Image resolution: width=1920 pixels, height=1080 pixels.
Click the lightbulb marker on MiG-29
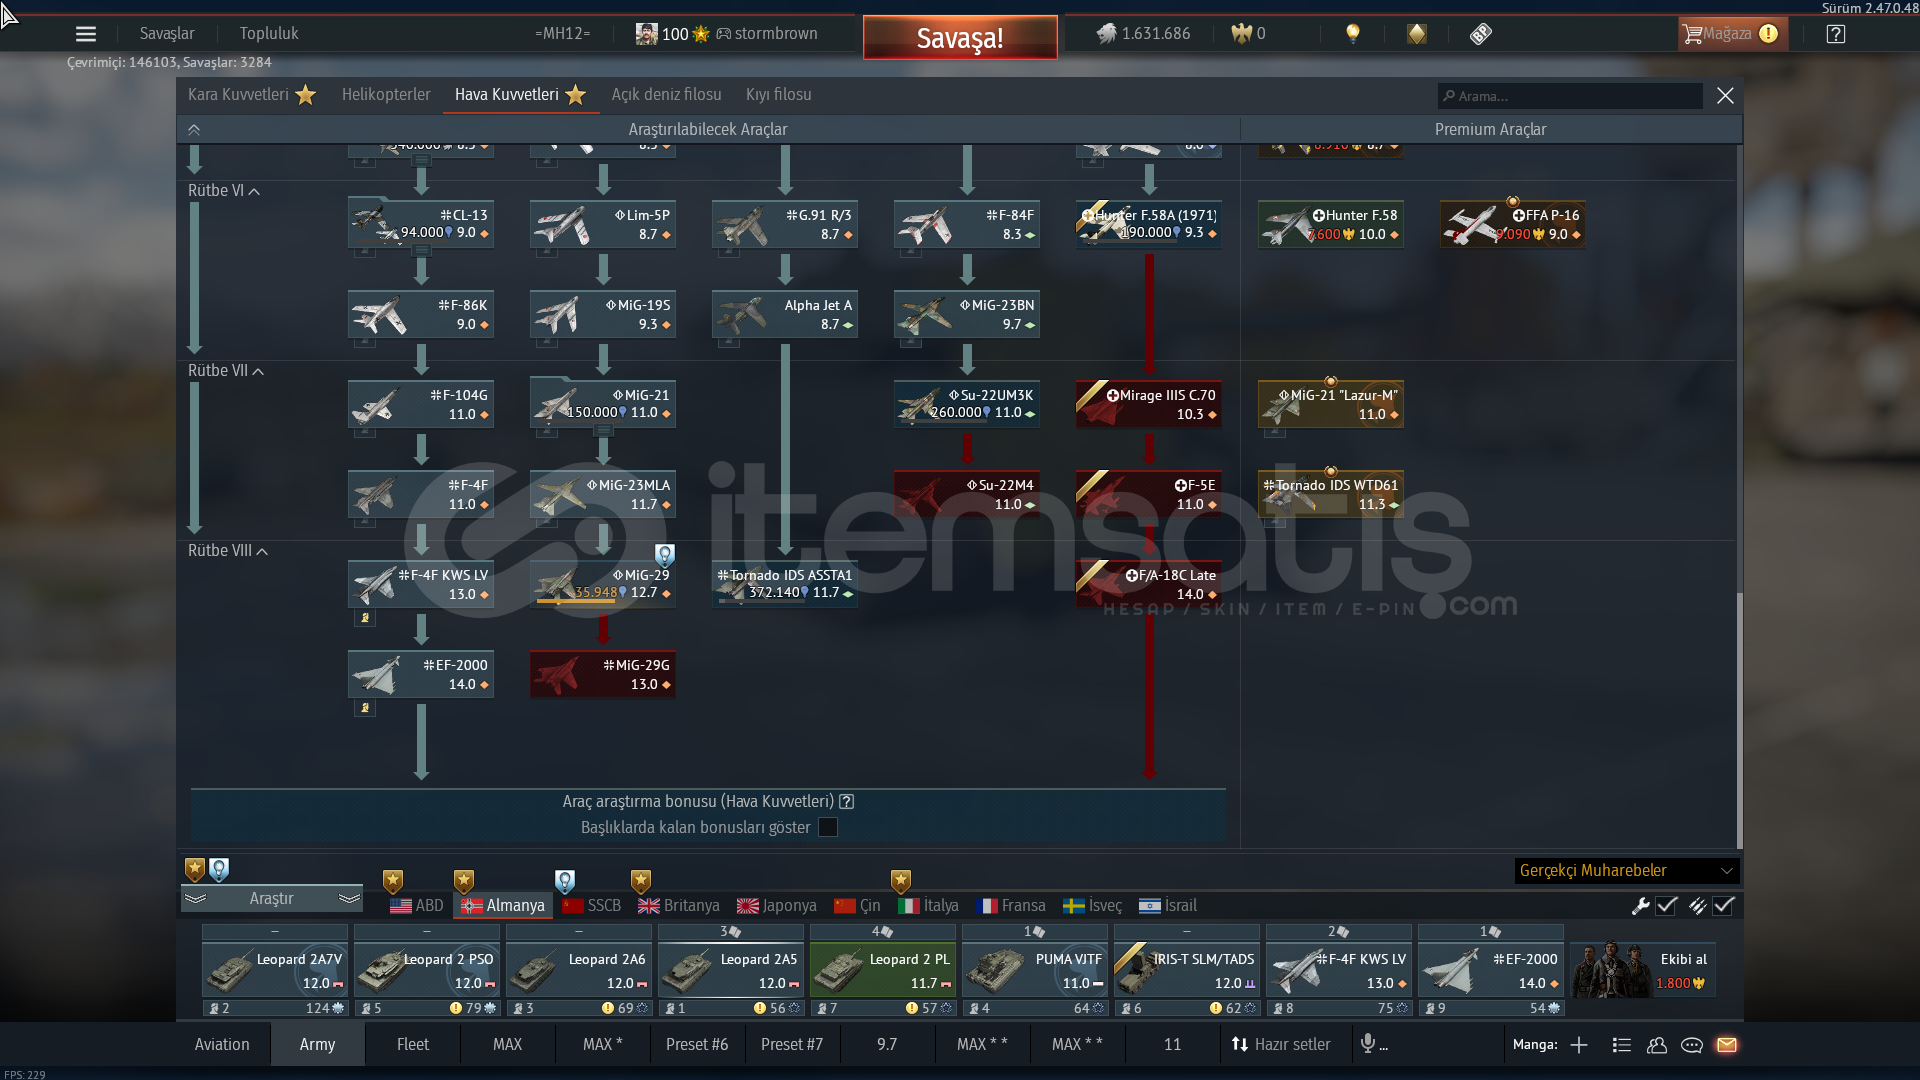(664, 554)
